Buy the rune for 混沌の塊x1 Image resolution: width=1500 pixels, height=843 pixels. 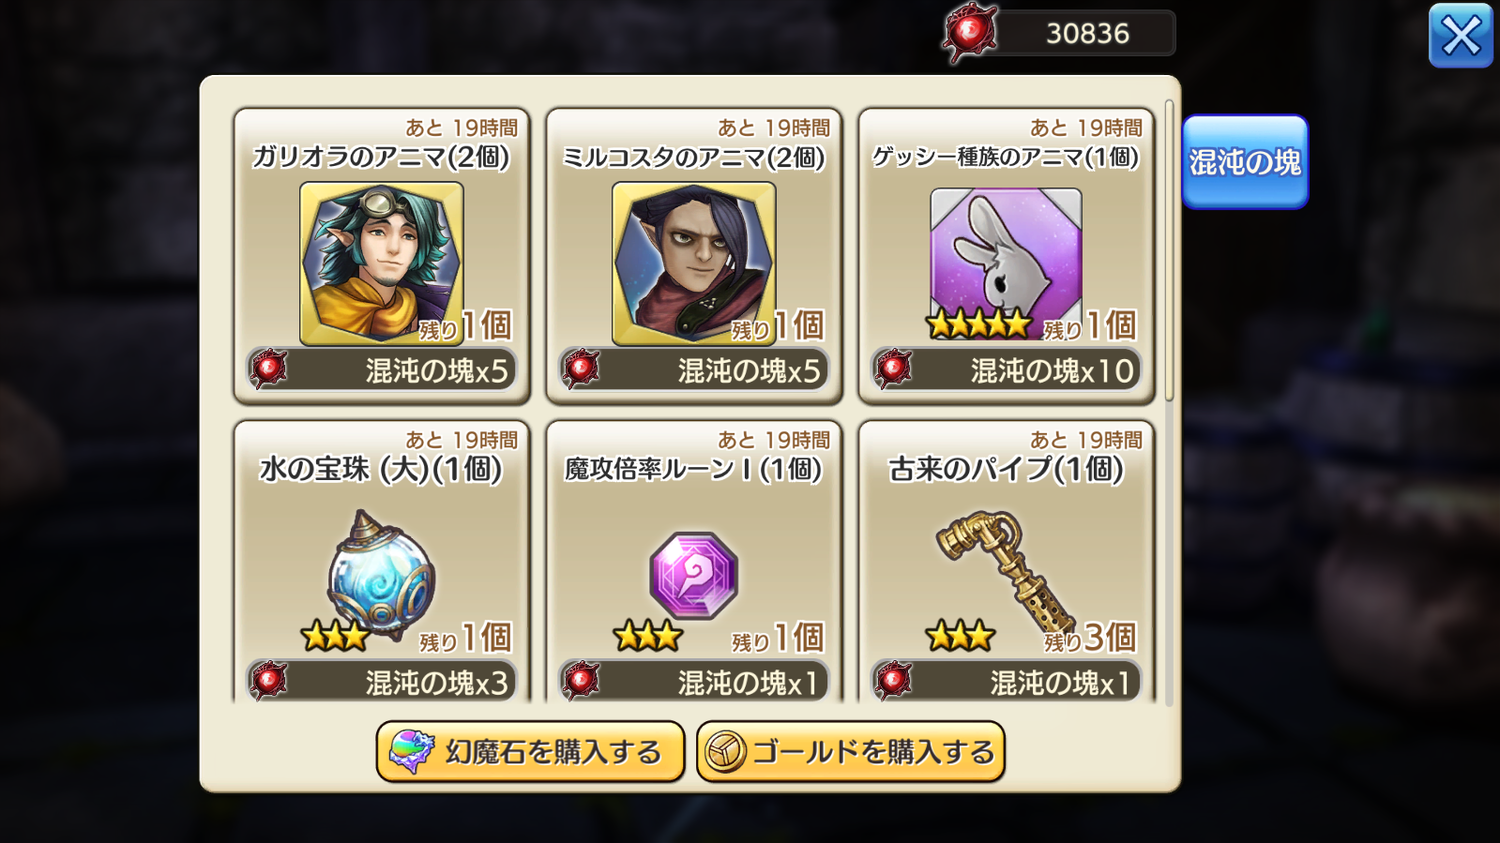[x=694, y=682]
